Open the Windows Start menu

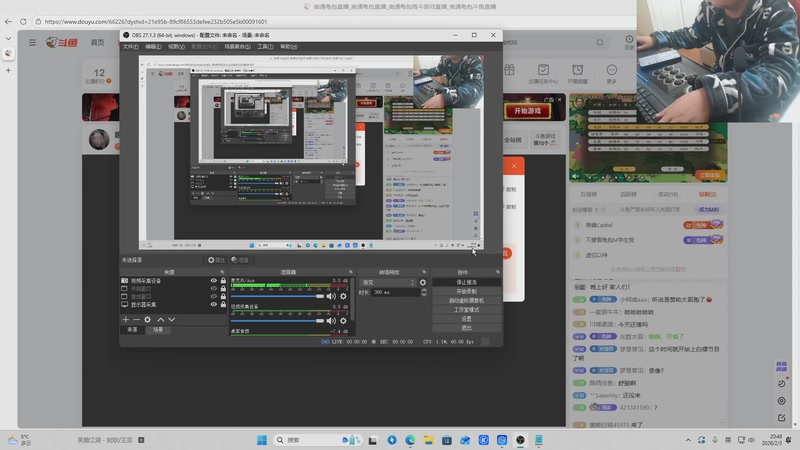262,440
